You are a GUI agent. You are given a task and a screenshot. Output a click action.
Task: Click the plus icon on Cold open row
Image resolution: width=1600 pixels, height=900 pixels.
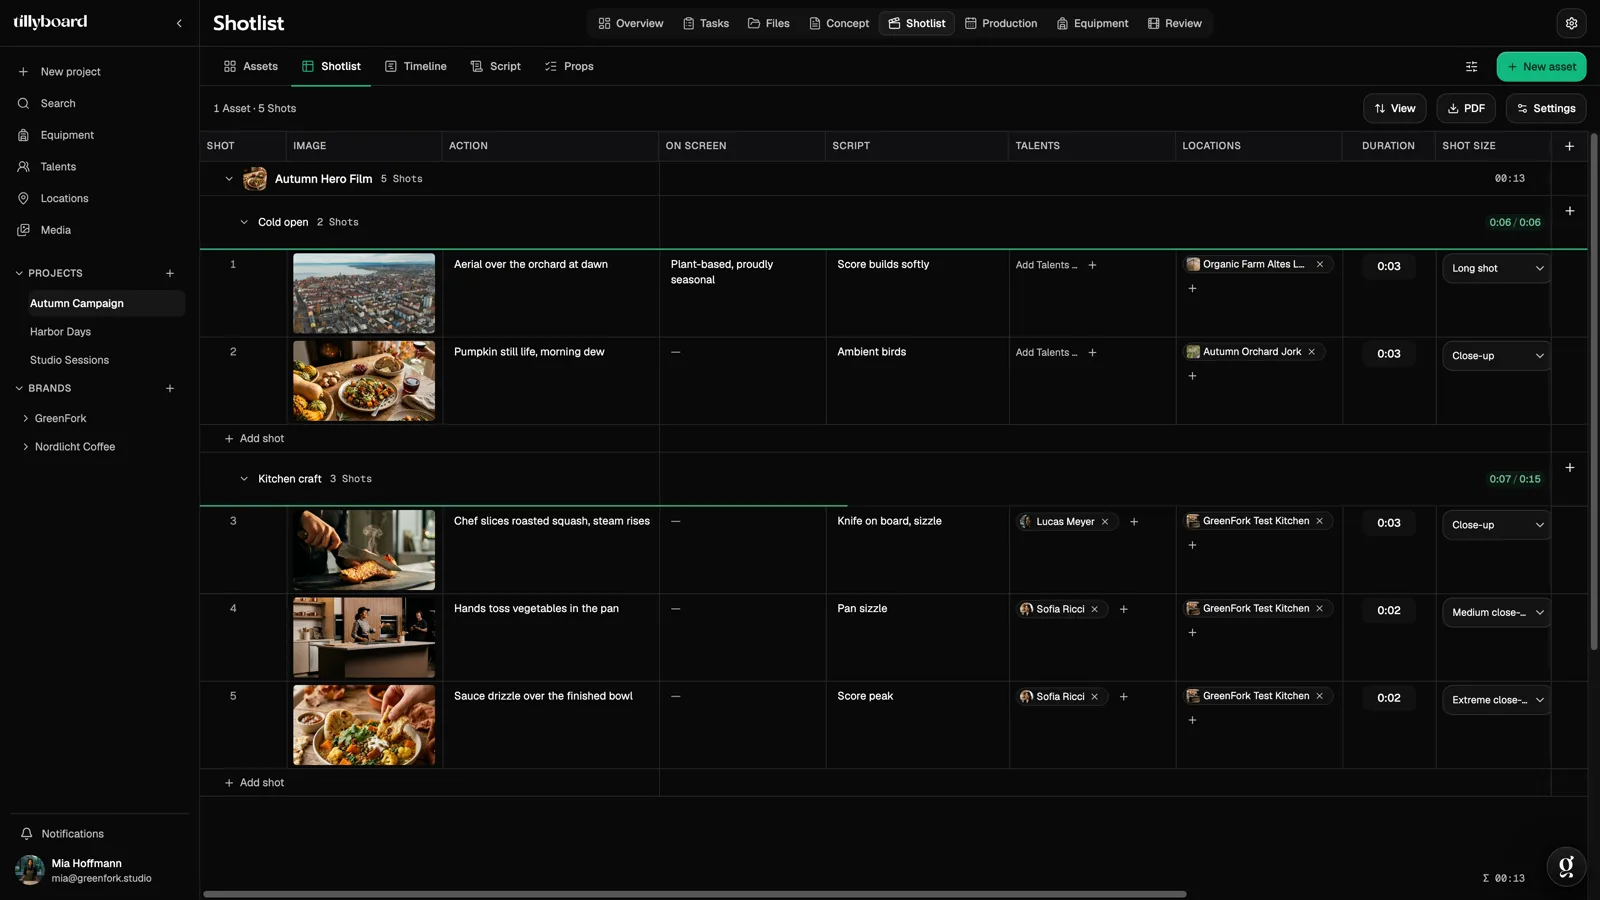[x=1569, y=211]
